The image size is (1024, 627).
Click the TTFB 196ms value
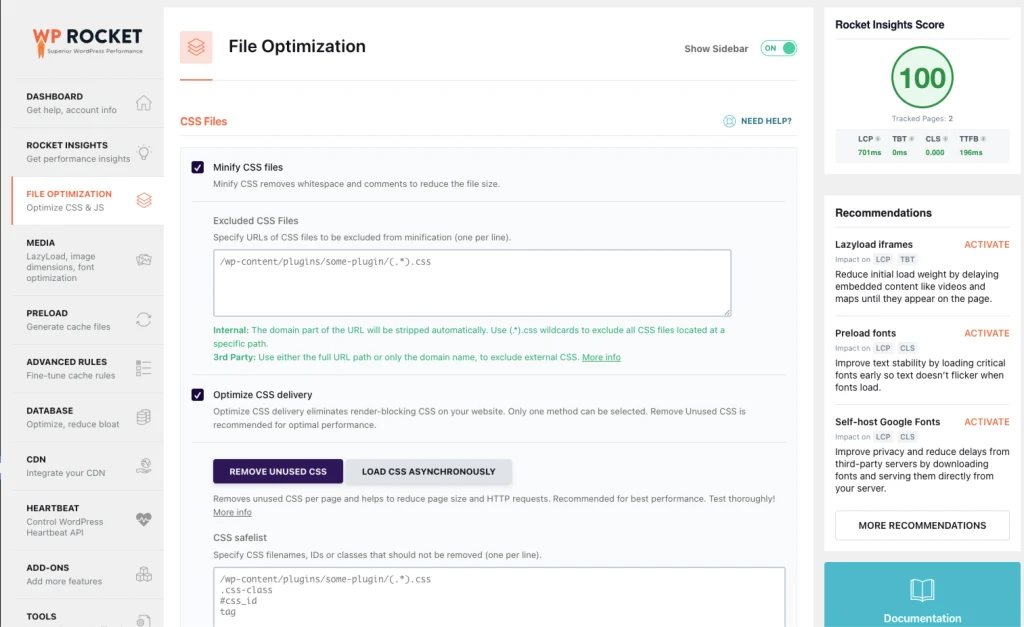click(970, 152)
